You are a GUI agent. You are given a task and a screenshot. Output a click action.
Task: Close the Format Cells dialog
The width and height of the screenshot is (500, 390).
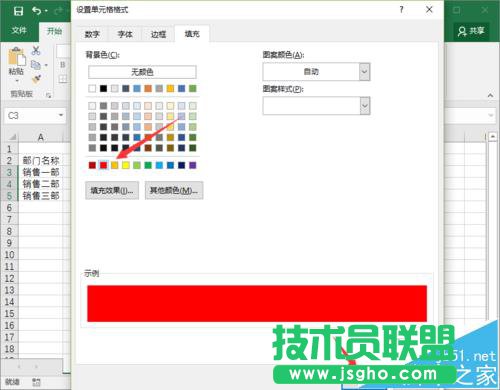(429, 10)
